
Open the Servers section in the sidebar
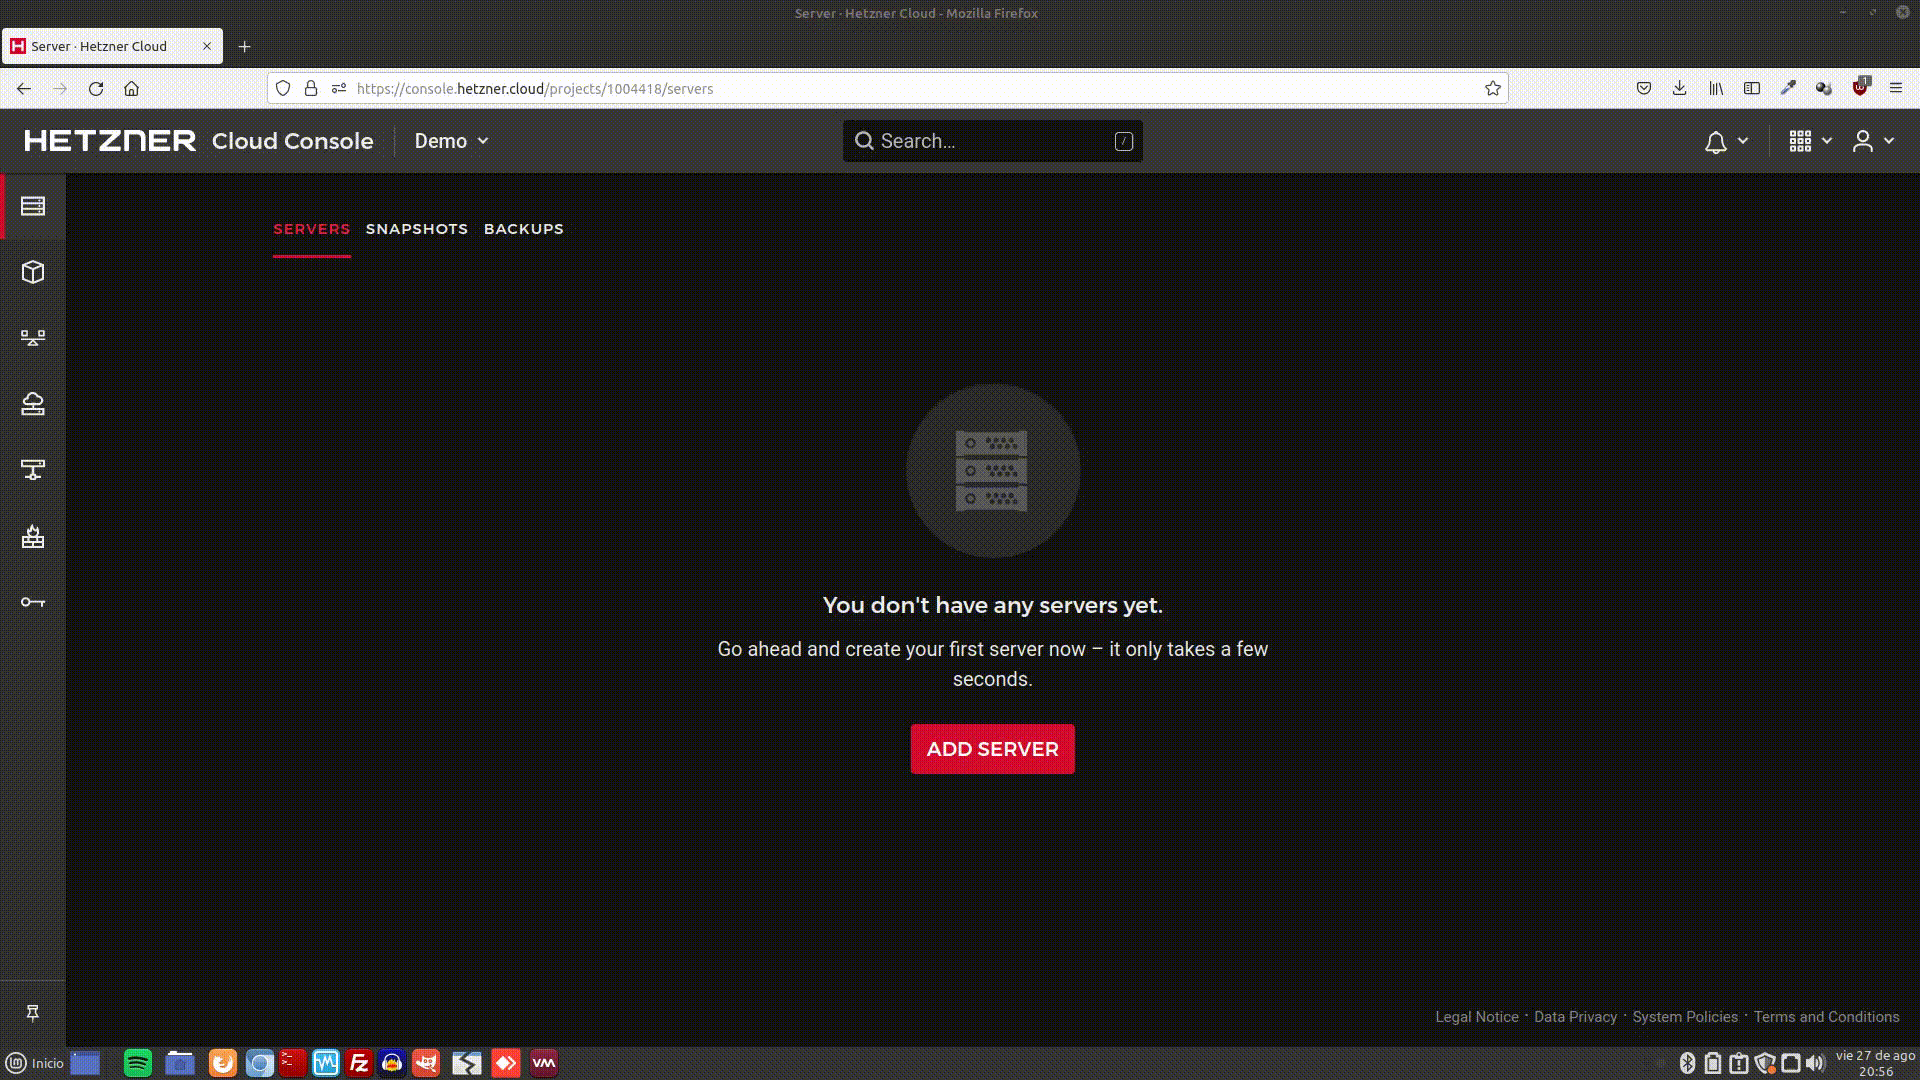33,206
